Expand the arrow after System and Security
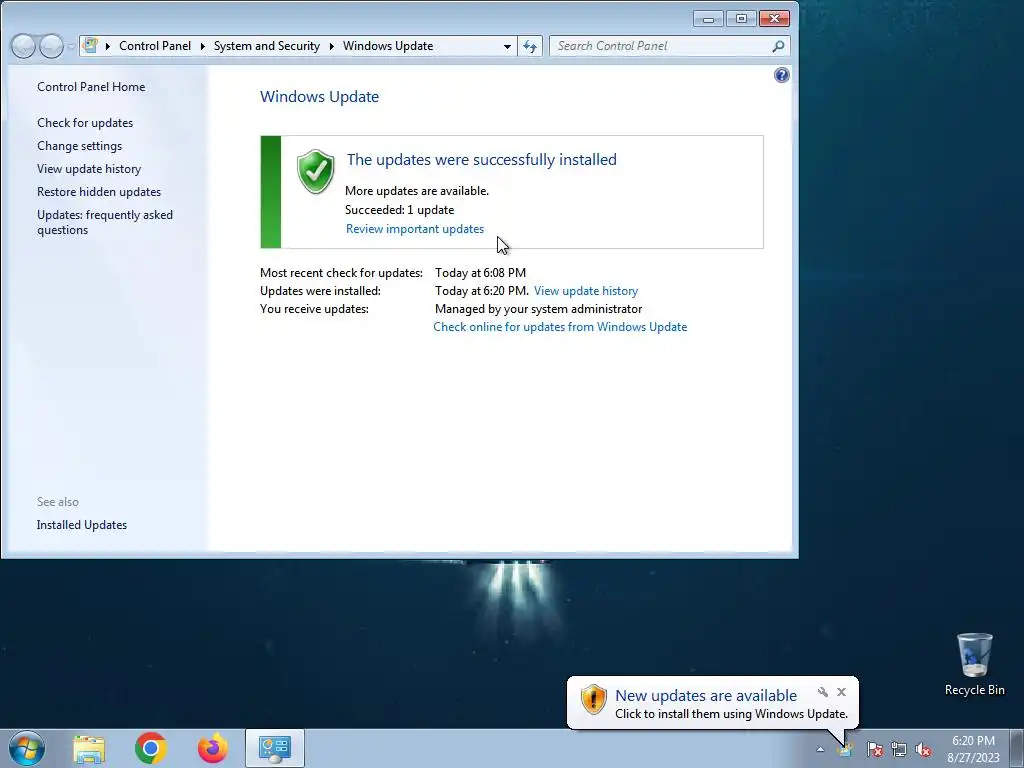Image resolution: width=1024 pixels, height=768 pixels. click(x=332, y=46)
